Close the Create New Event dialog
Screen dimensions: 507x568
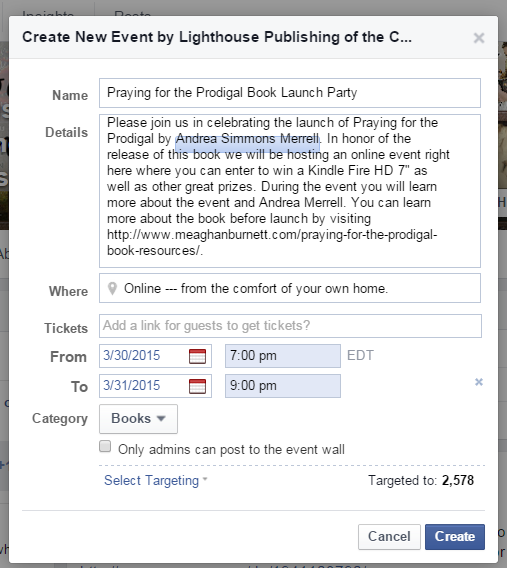click(x=479, y=38)
